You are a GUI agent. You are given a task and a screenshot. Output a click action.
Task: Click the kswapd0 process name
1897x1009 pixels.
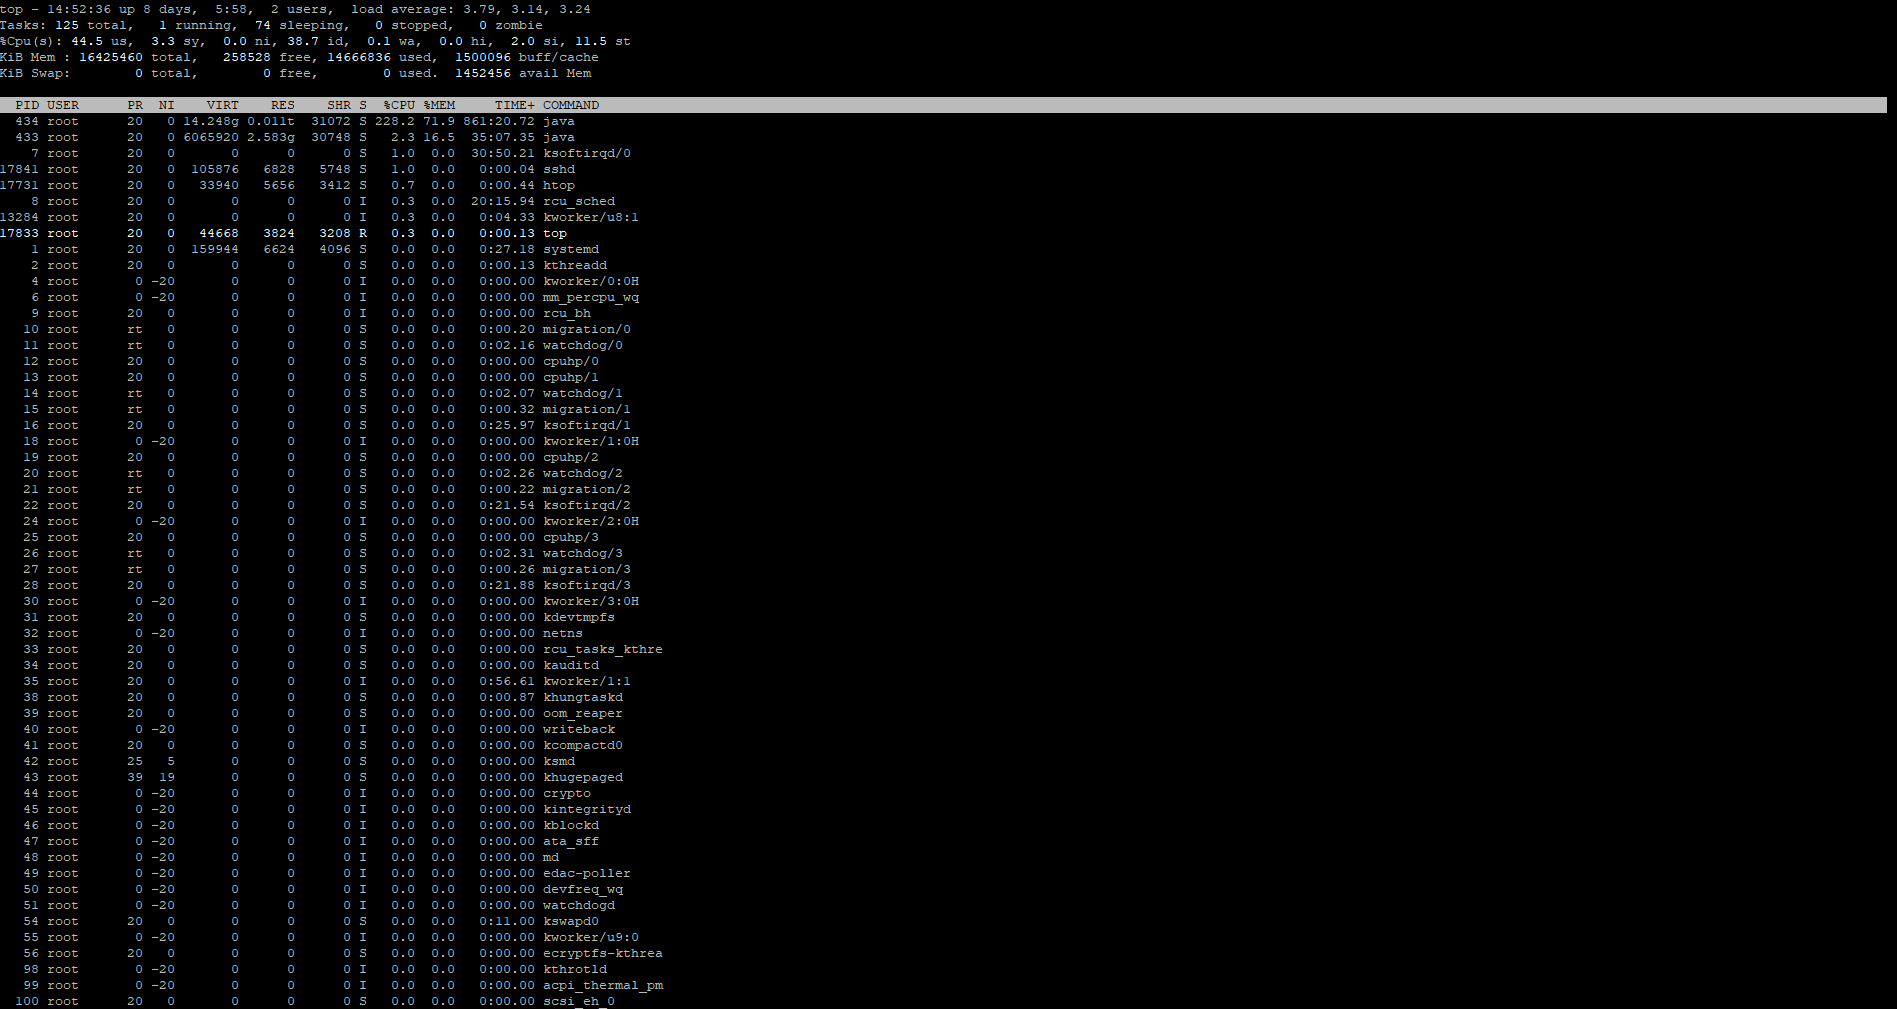click(570, 921)
